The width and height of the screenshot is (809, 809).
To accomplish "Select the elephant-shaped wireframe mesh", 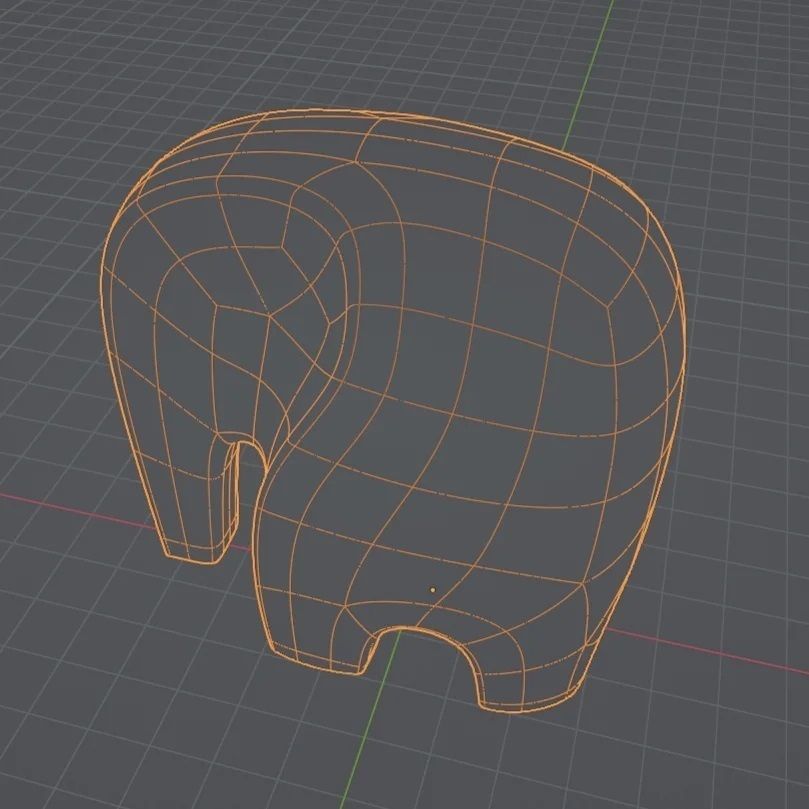I will click(x=393, y=410).
